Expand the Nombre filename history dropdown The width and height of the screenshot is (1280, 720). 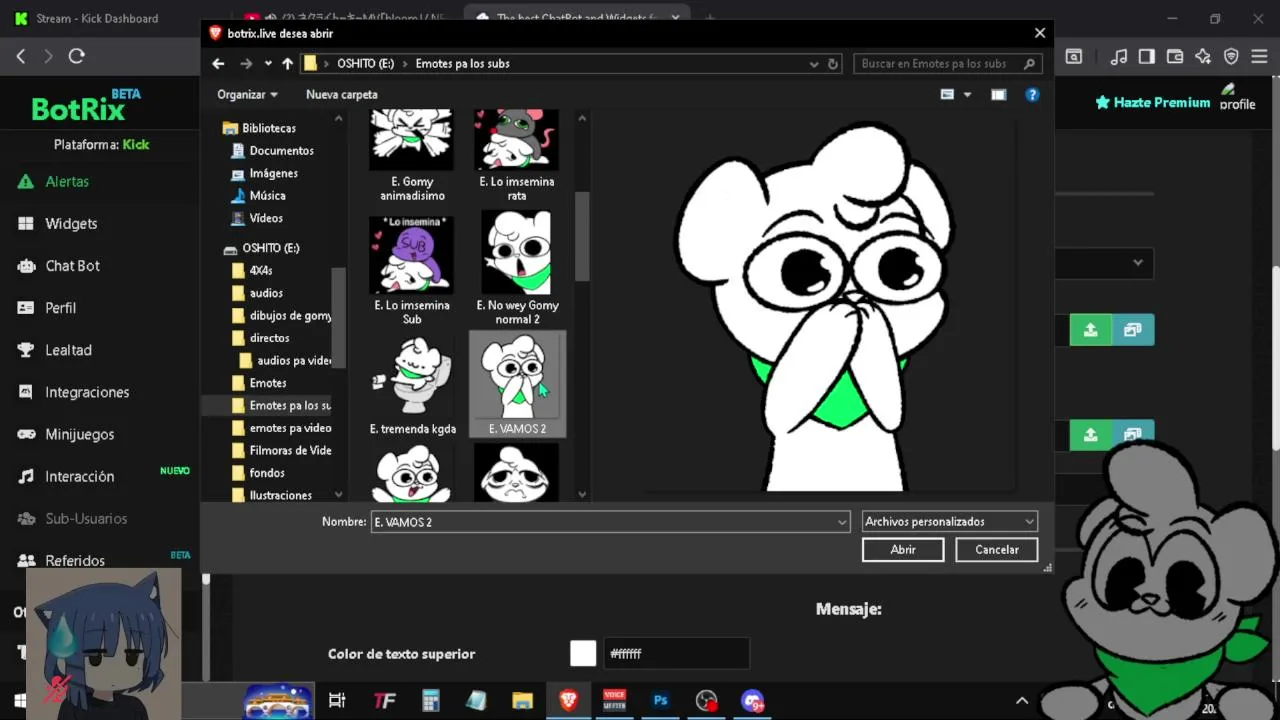tap(842, 521)
